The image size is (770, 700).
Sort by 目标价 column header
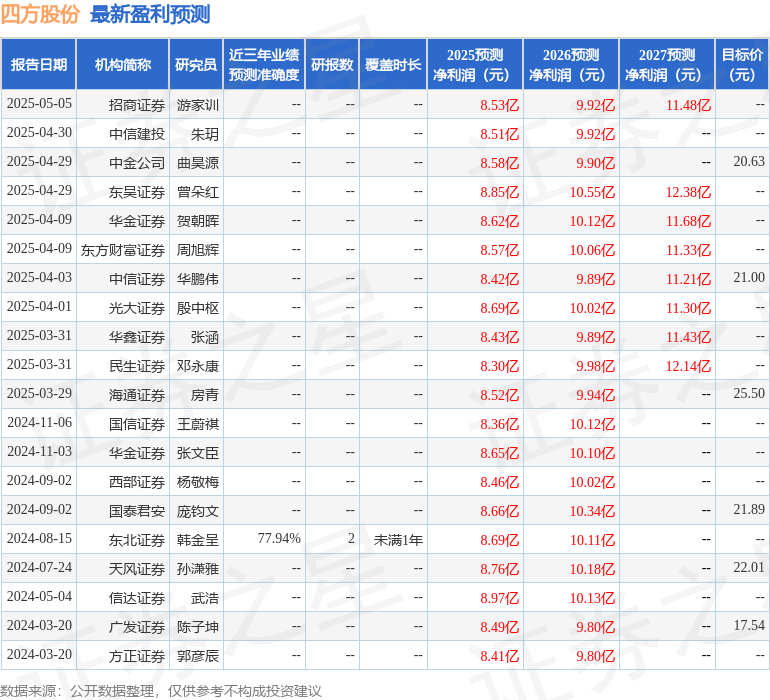coord(742,65)
